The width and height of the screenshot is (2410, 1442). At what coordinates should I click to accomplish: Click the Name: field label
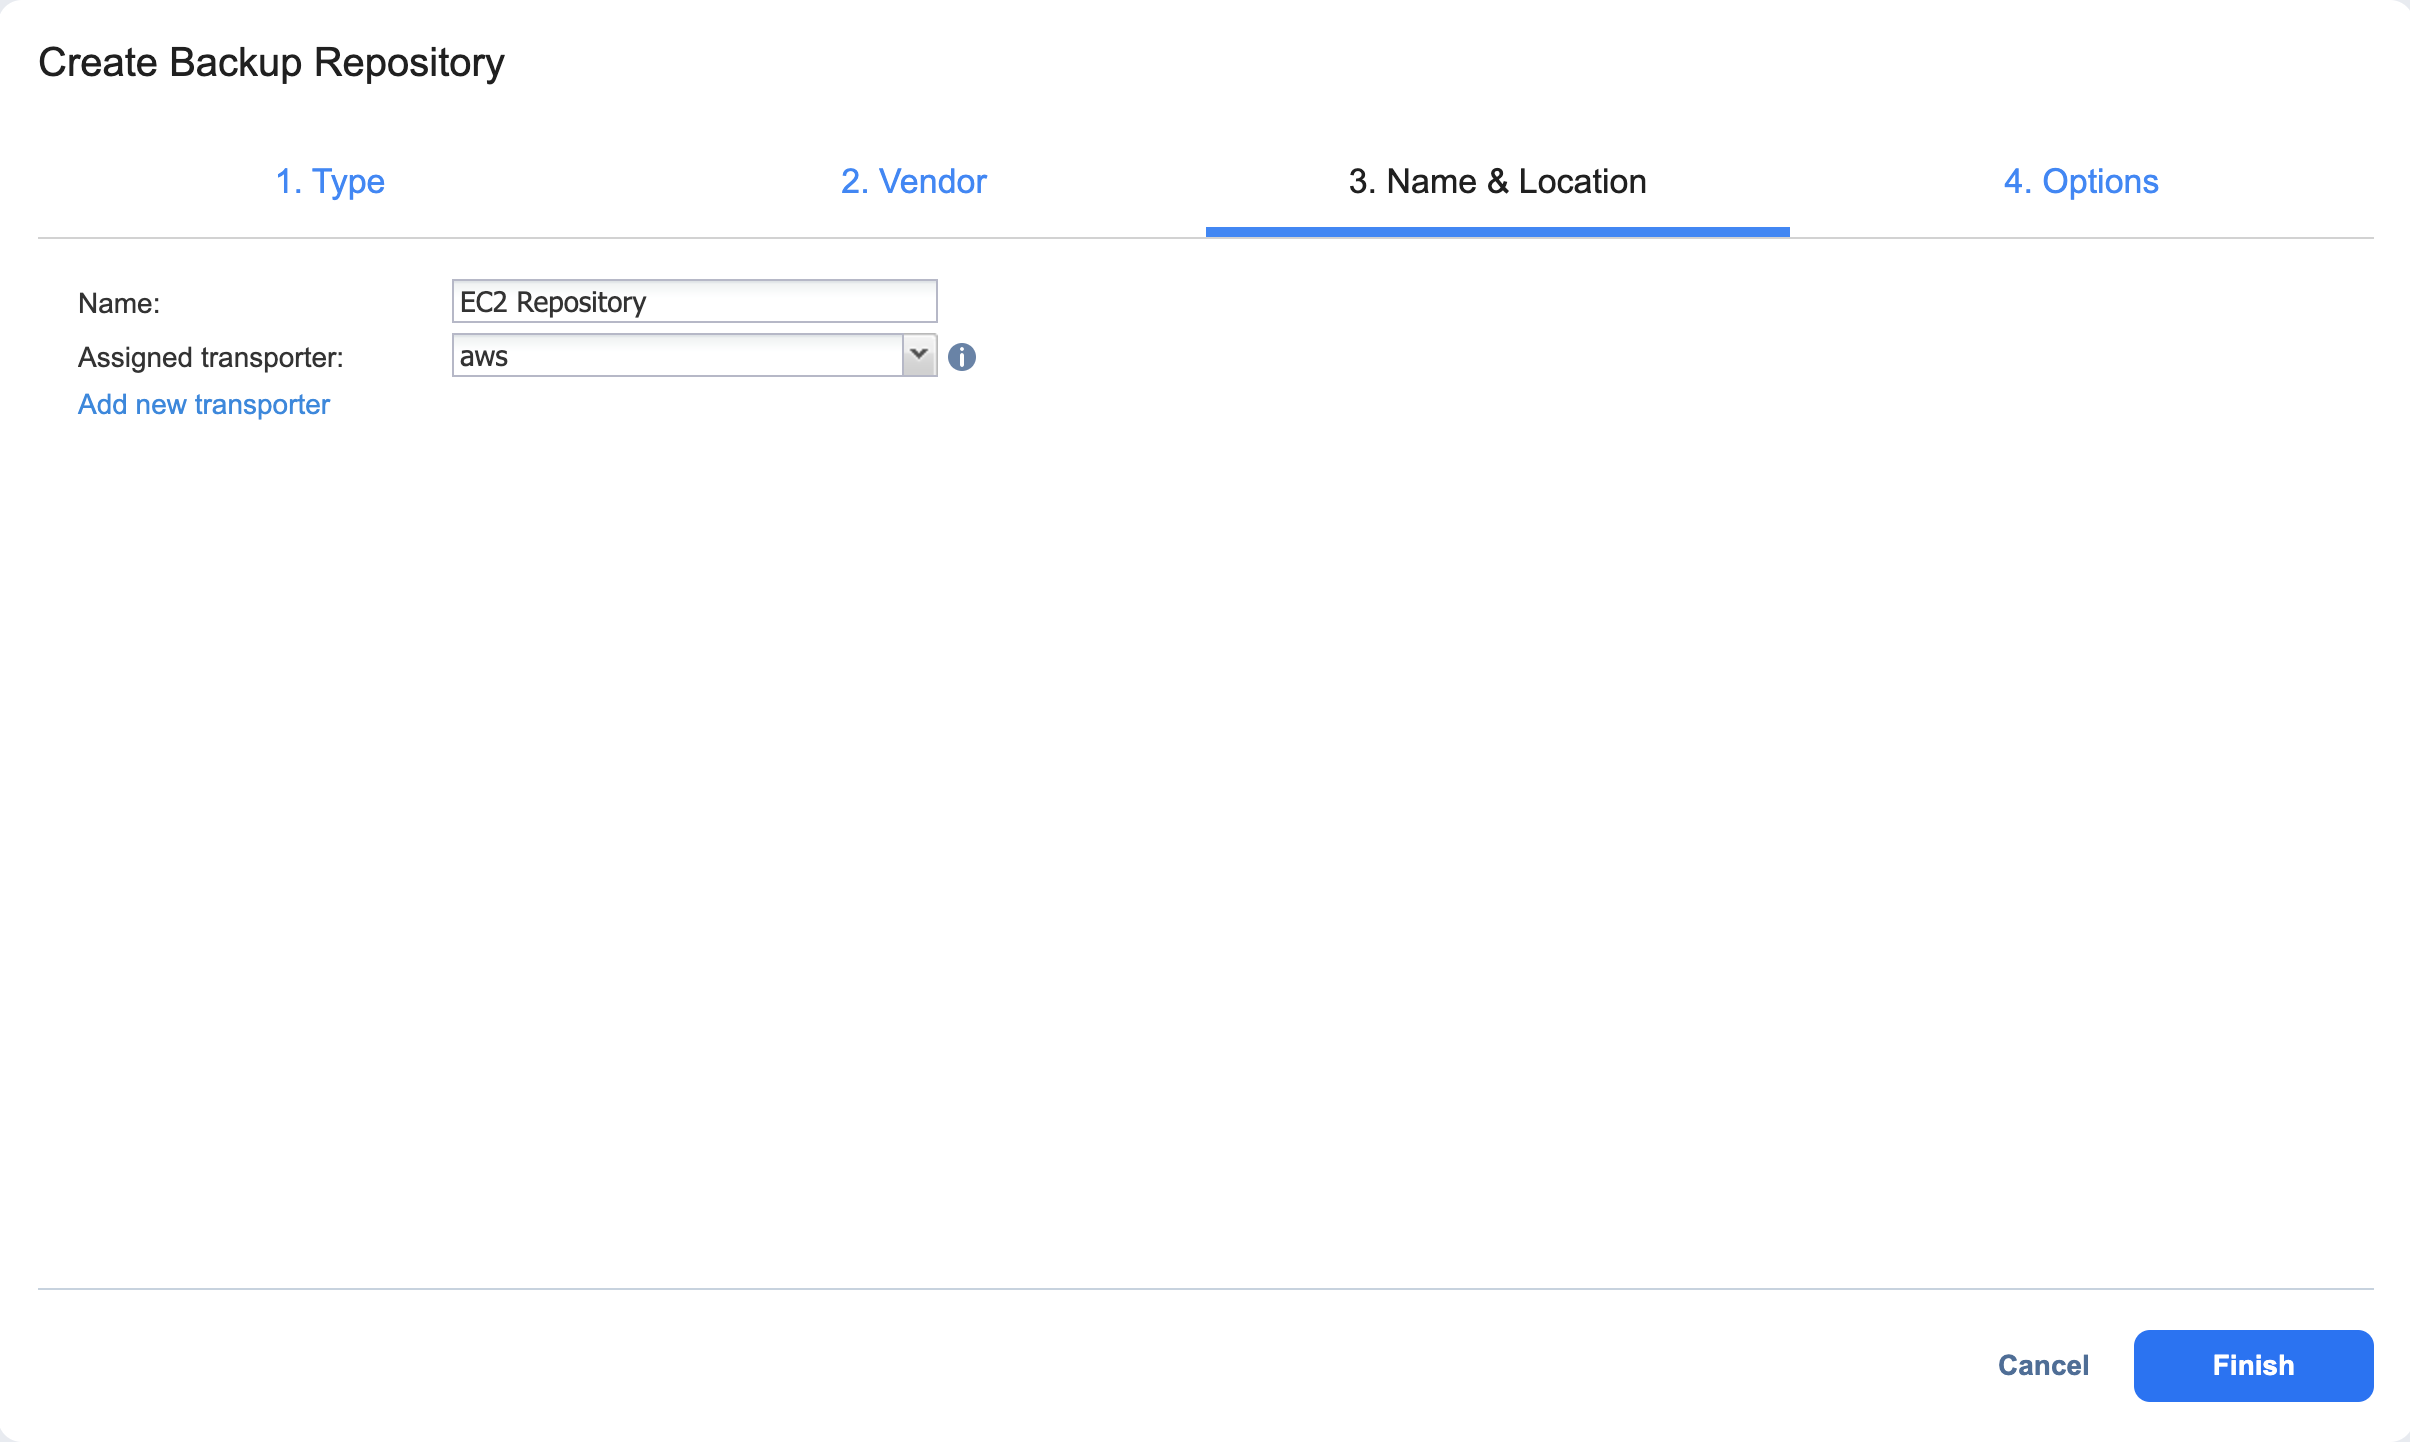pyautogui.click(x=119, y=303)
